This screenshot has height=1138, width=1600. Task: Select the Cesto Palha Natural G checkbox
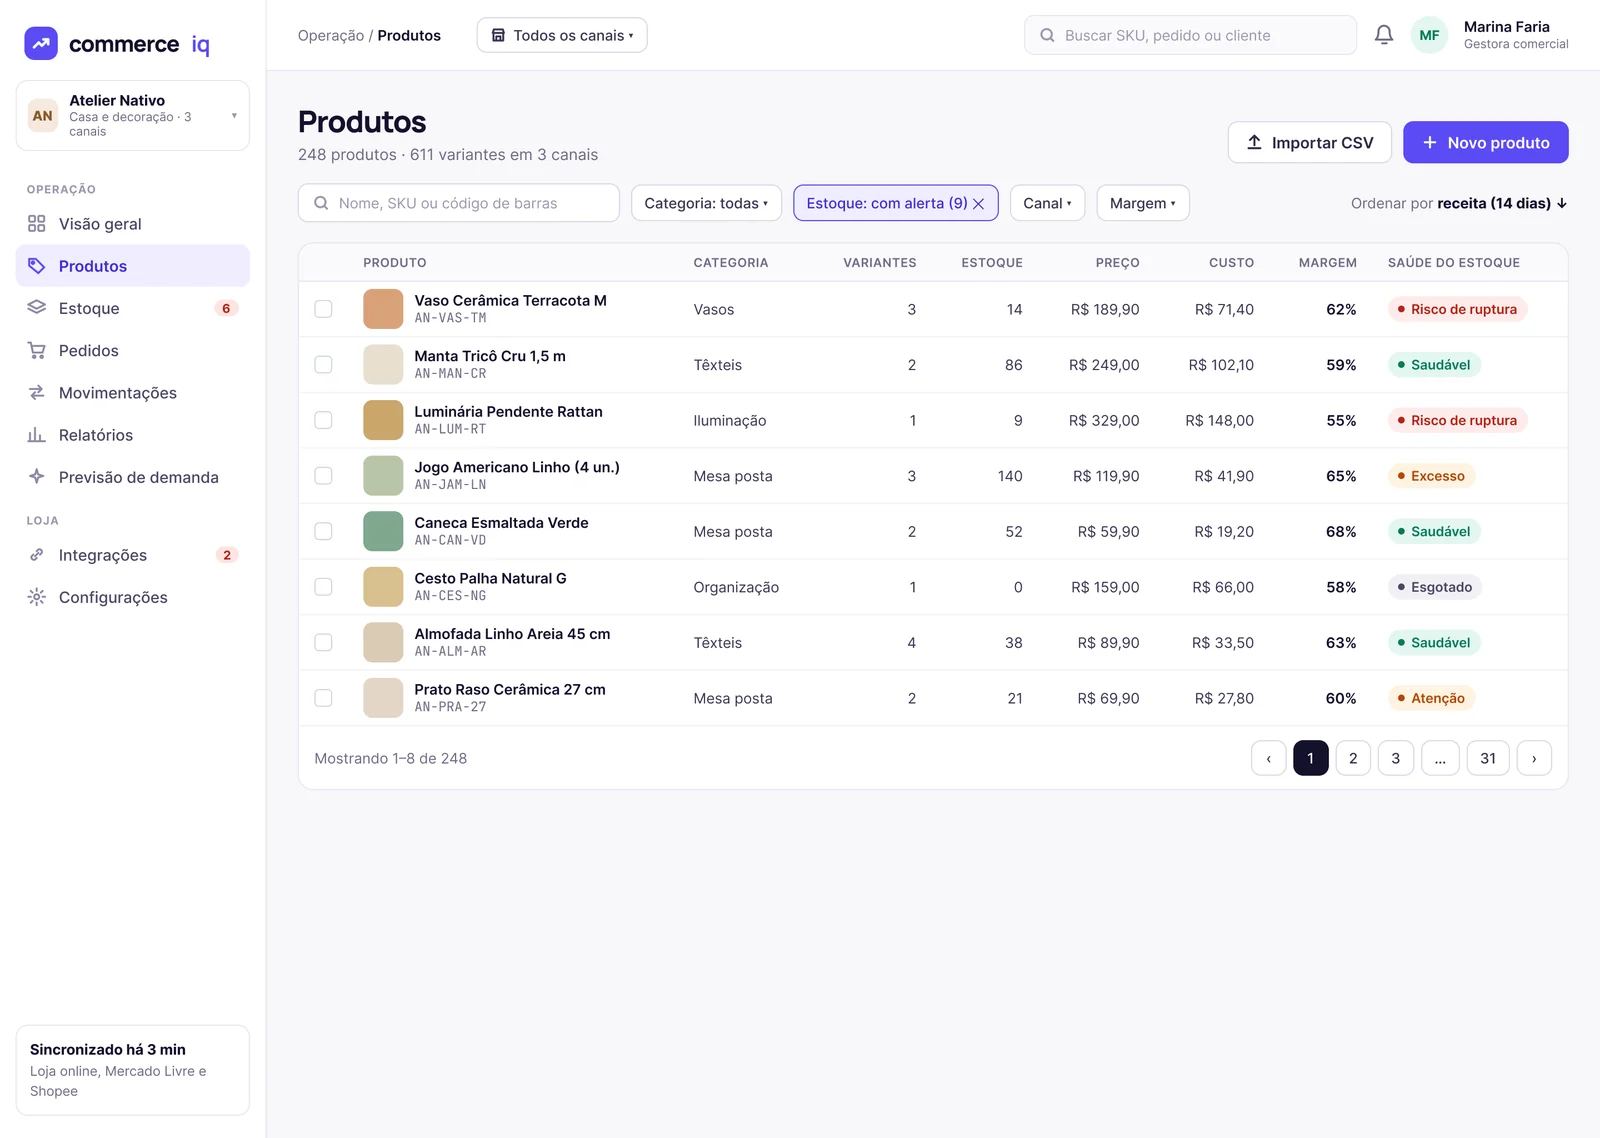[323, 587]
